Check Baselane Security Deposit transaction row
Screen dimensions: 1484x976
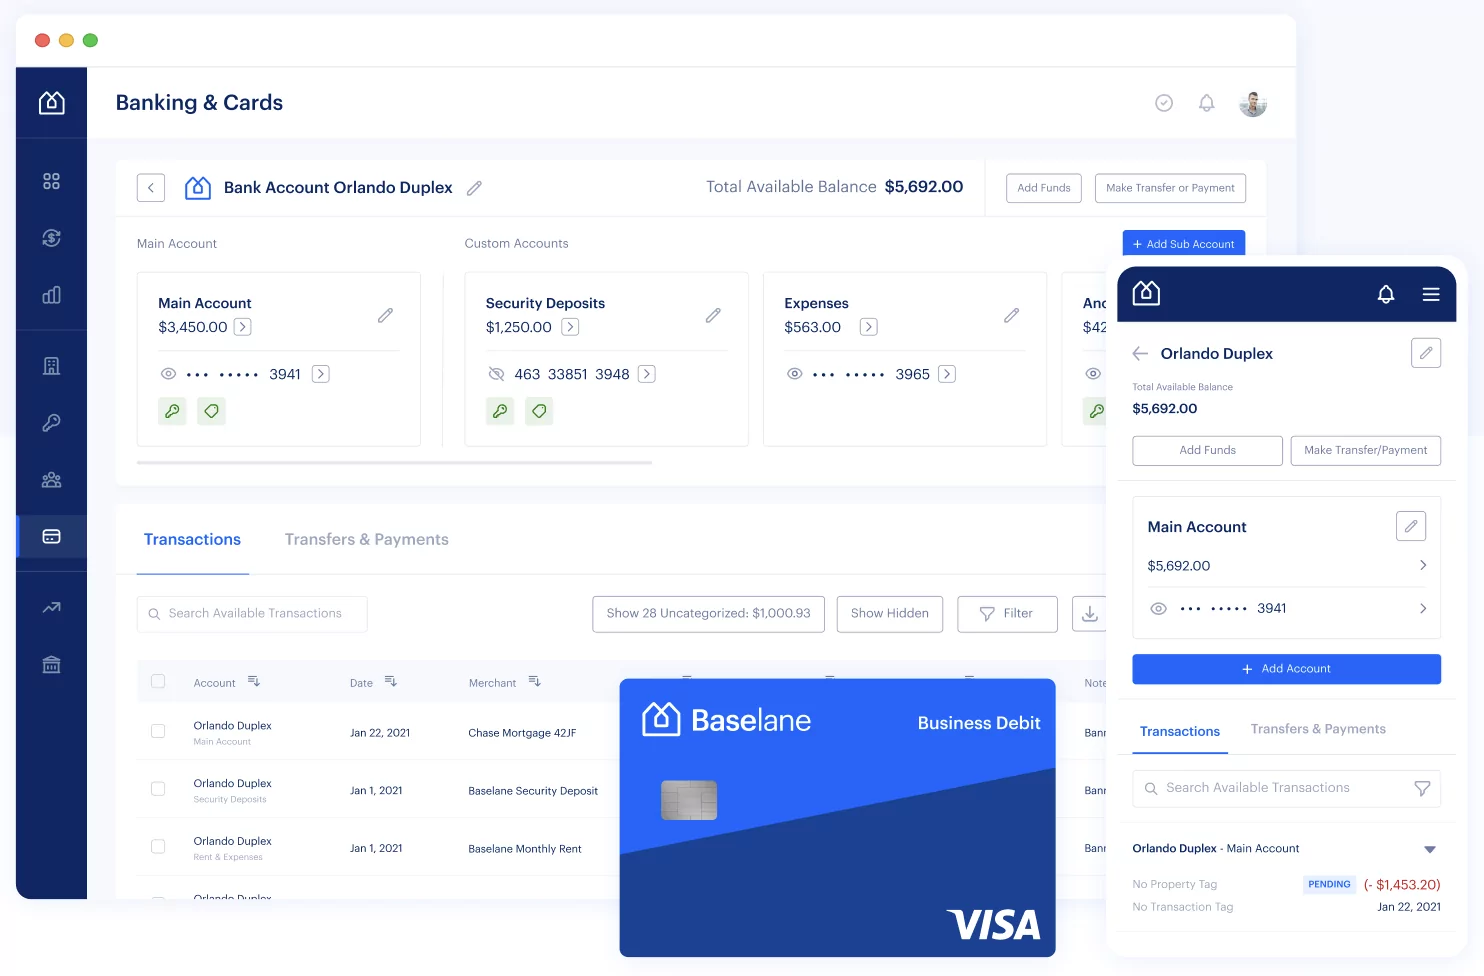click(158, 789)
